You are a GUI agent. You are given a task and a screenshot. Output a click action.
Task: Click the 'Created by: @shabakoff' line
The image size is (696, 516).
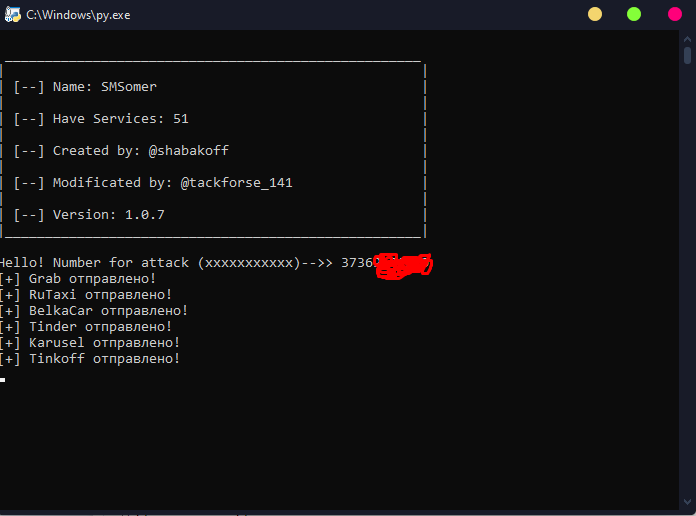(121, 151)
